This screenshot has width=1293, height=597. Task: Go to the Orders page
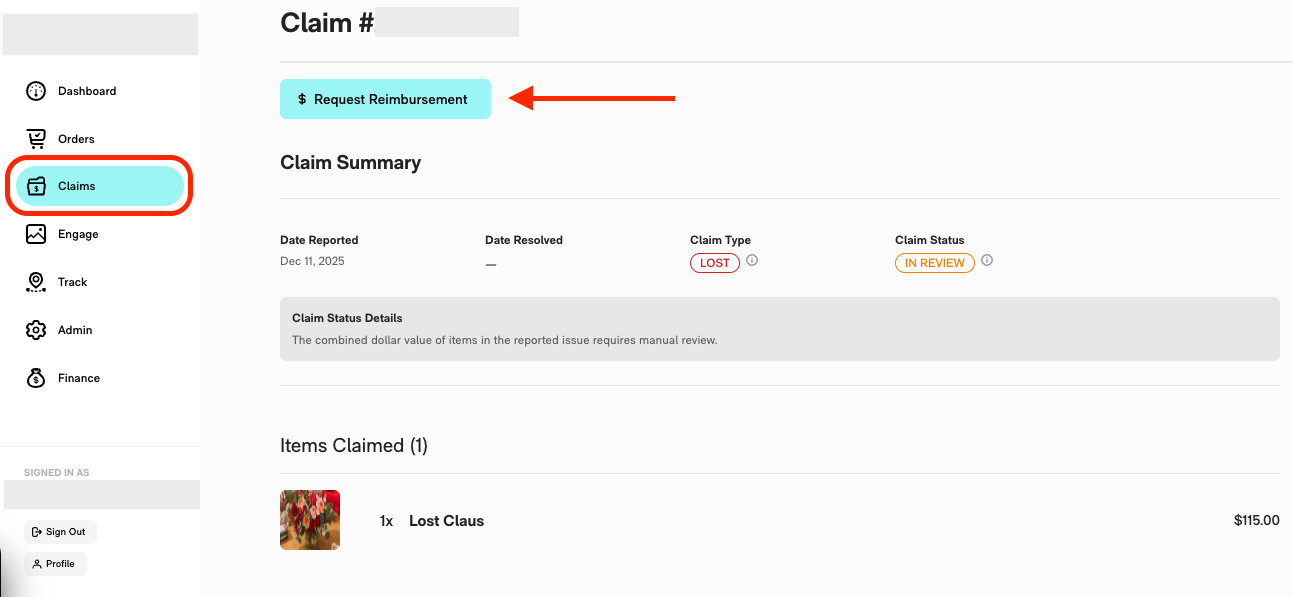(76, 139)
